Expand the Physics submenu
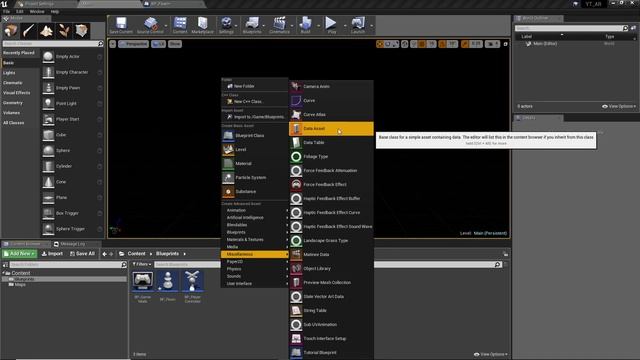 [x=255, y=269]
